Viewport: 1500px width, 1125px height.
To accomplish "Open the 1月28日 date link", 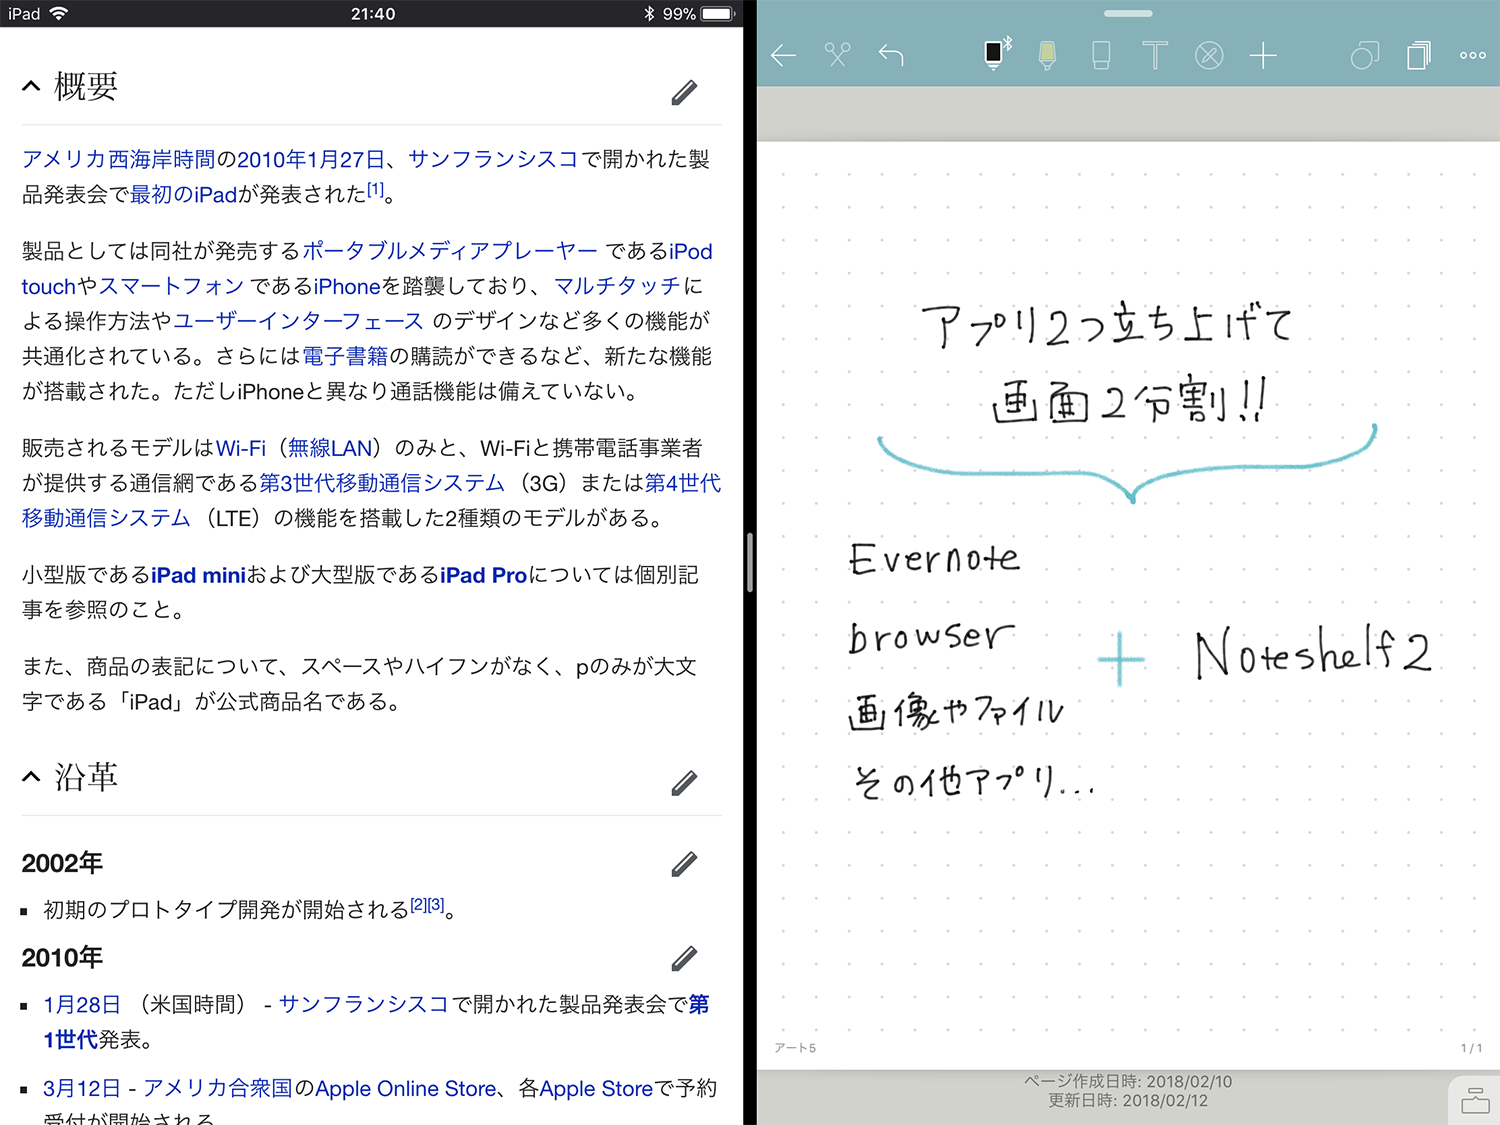I will tap(82, 1004).
